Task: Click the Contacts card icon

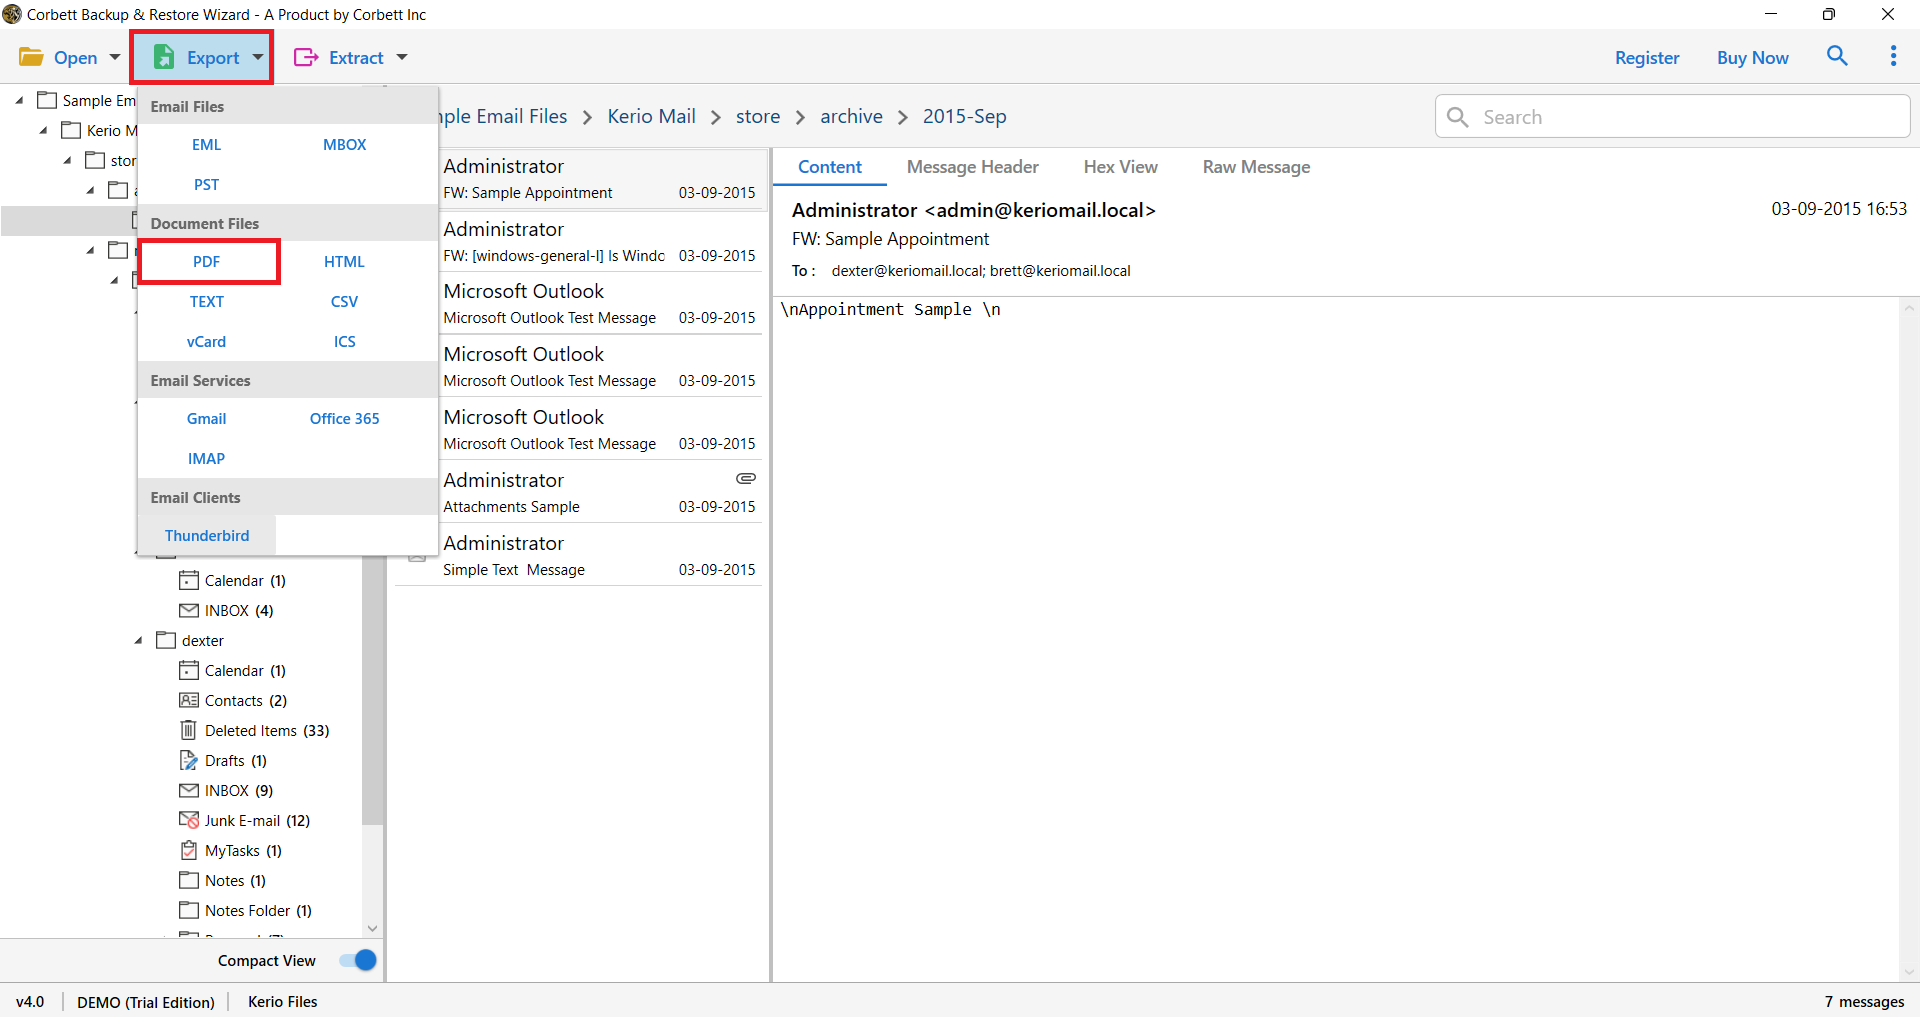Action: (x=189, y=700)
